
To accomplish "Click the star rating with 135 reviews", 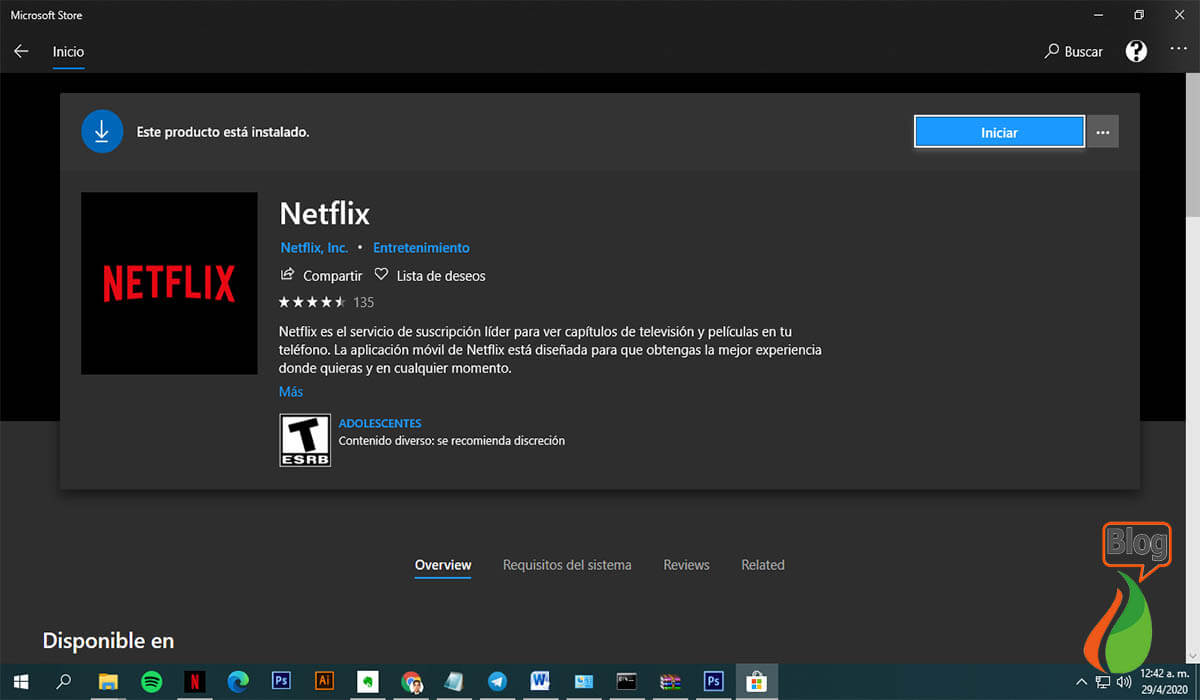I will (326, 302).
